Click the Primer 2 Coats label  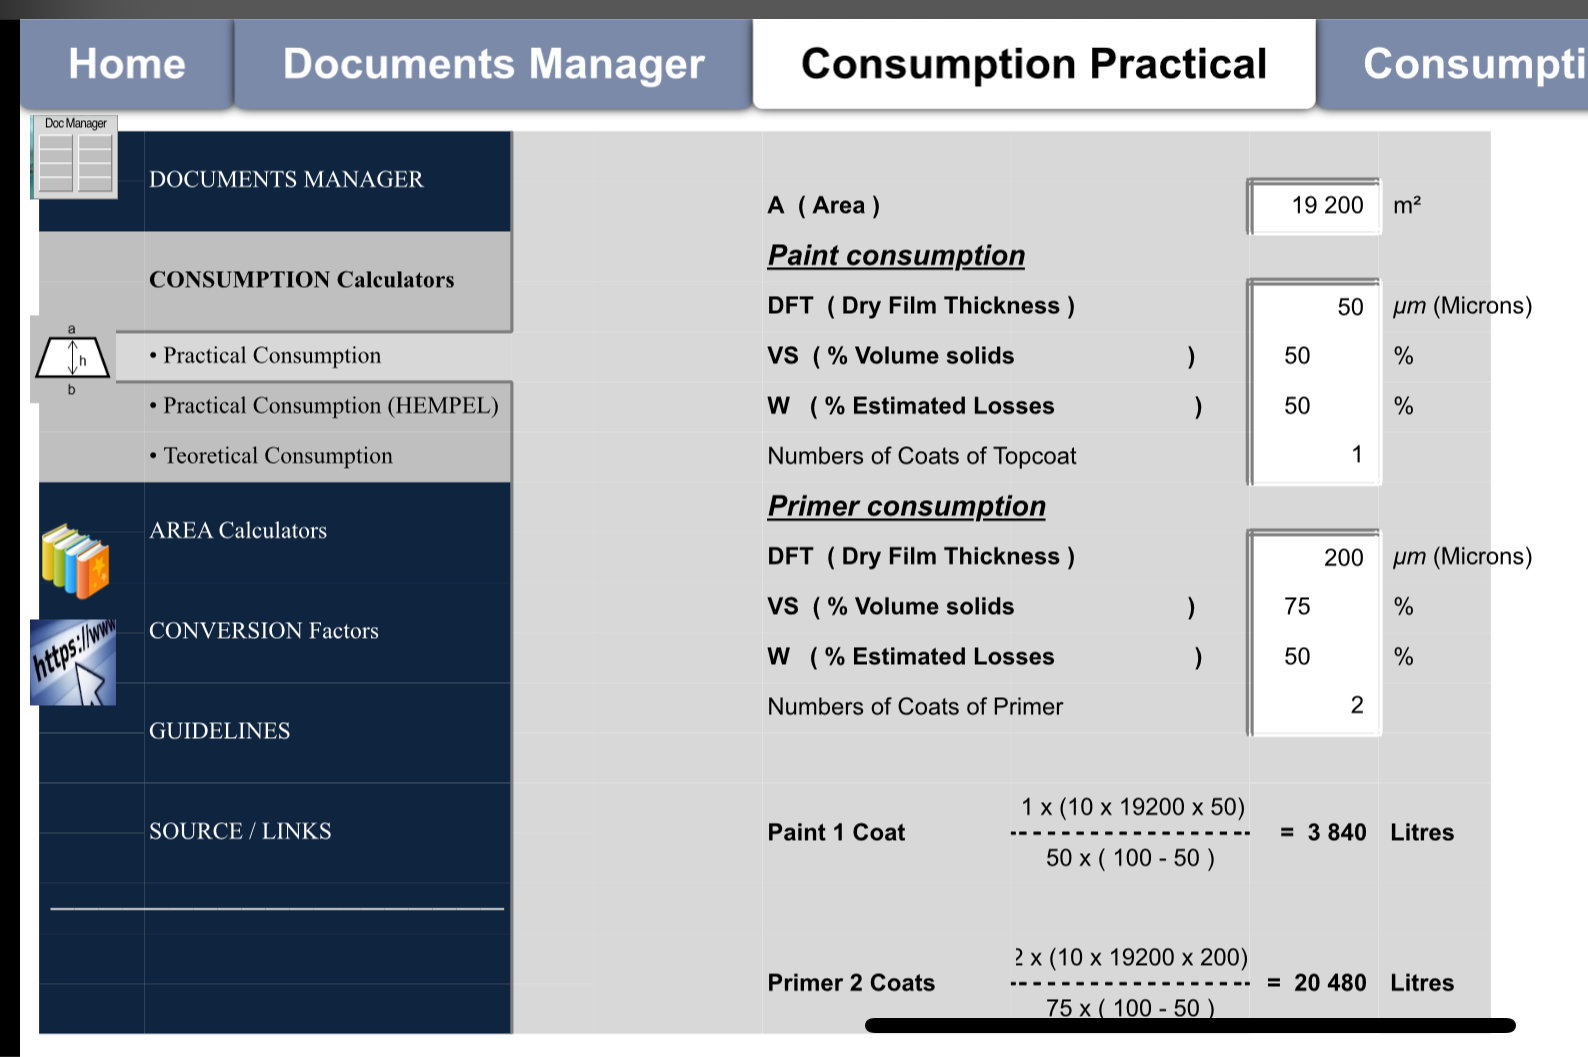(x=851, y=983)
